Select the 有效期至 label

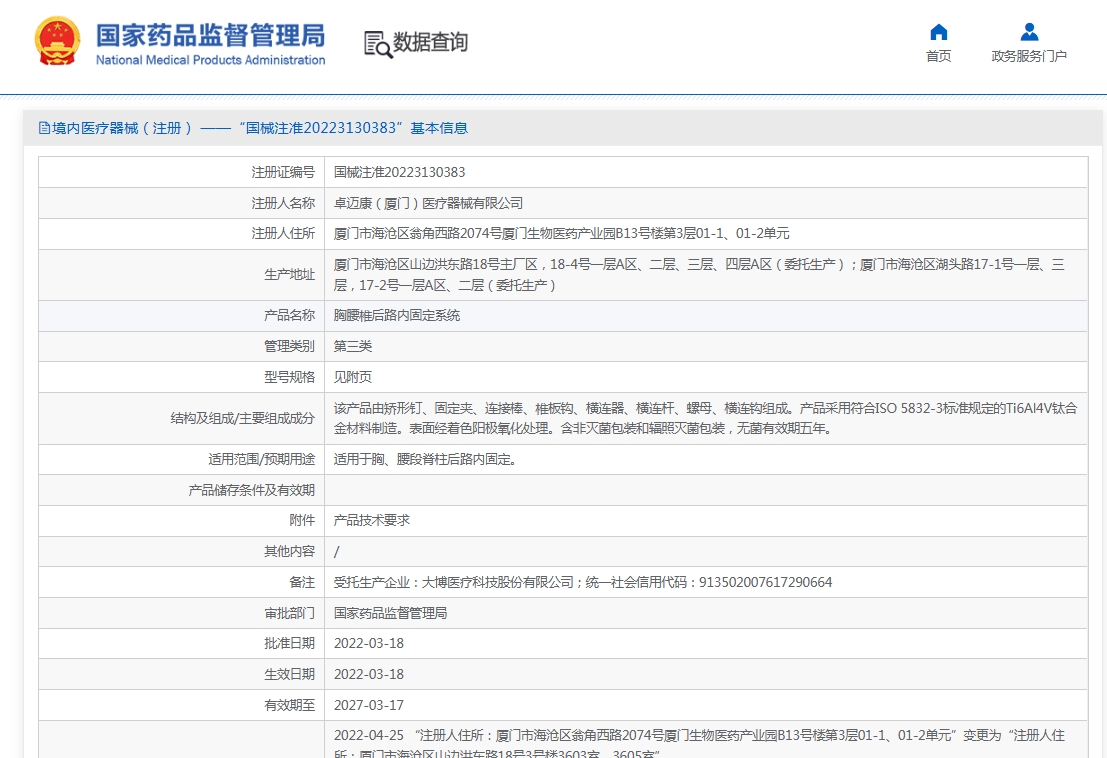pos(289,705)
